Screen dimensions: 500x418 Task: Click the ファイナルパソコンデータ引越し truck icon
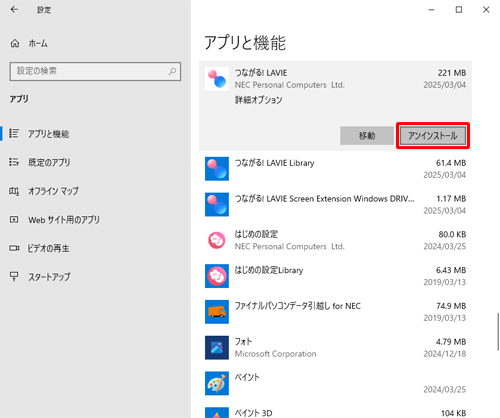[x=217, y=312]
